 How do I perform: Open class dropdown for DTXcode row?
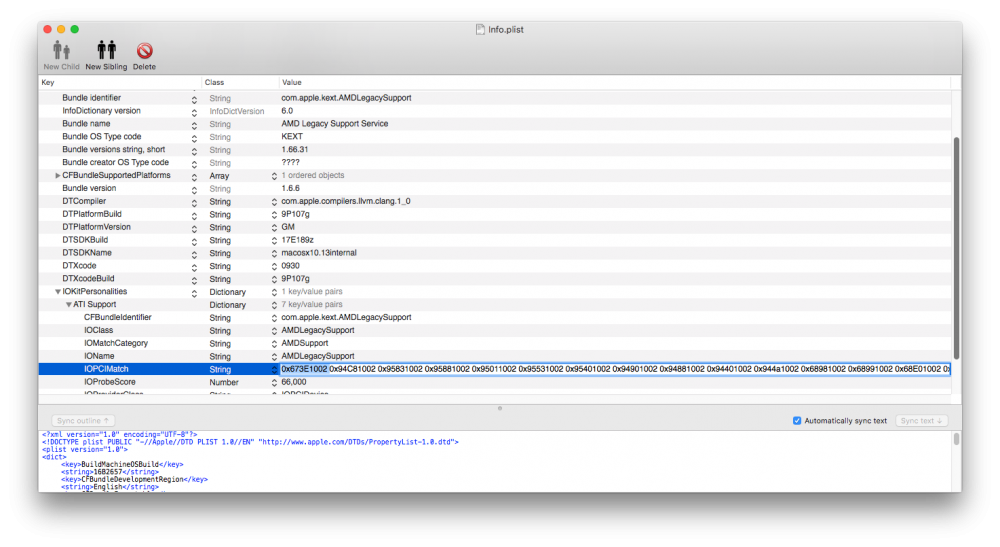(274, 266)
